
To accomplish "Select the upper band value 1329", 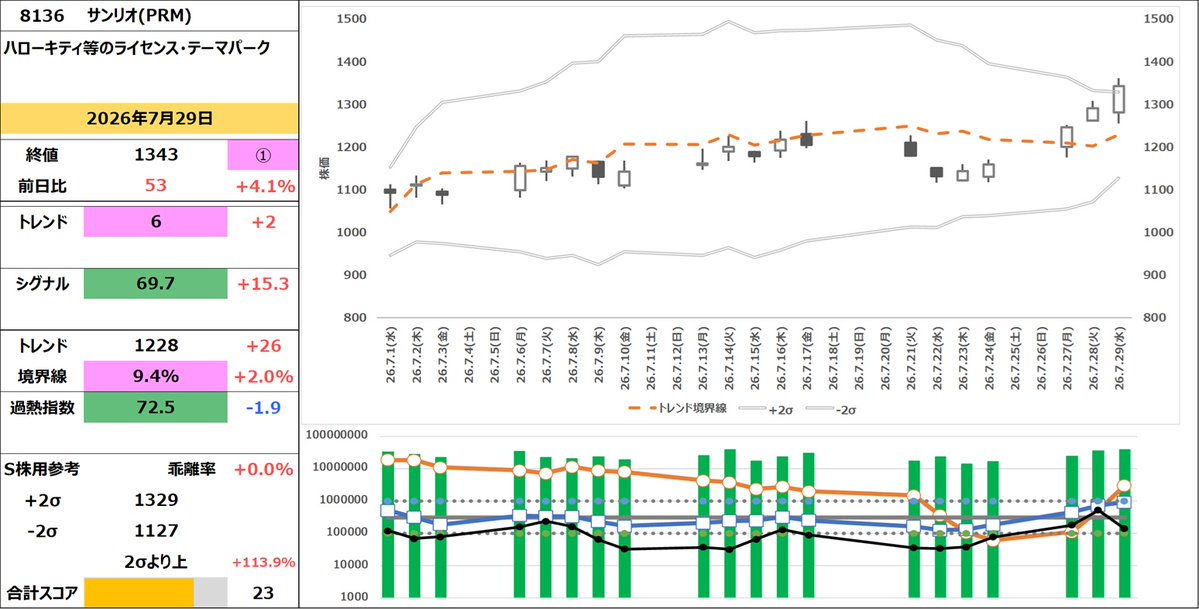I will coord(156,500).
